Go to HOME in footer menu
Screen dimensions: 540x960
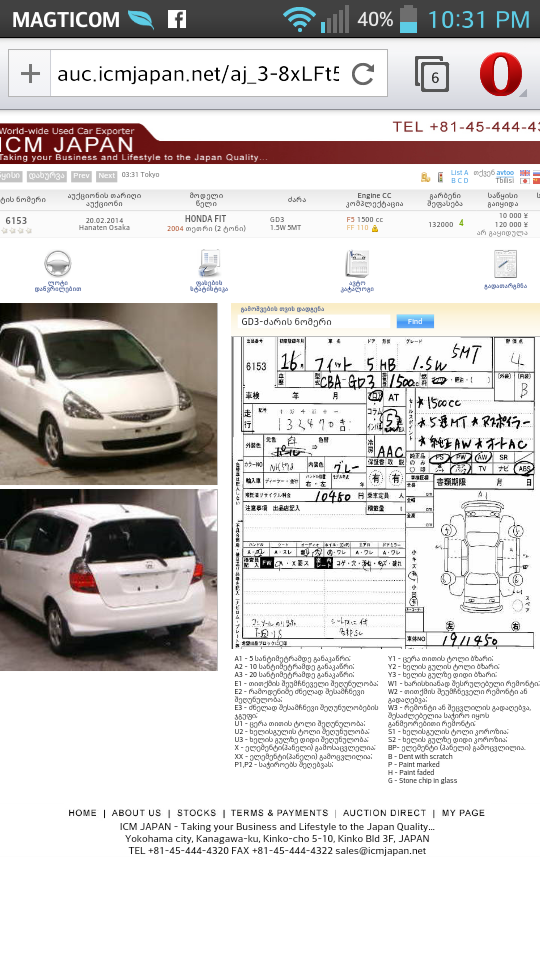(x=83, y=813)
